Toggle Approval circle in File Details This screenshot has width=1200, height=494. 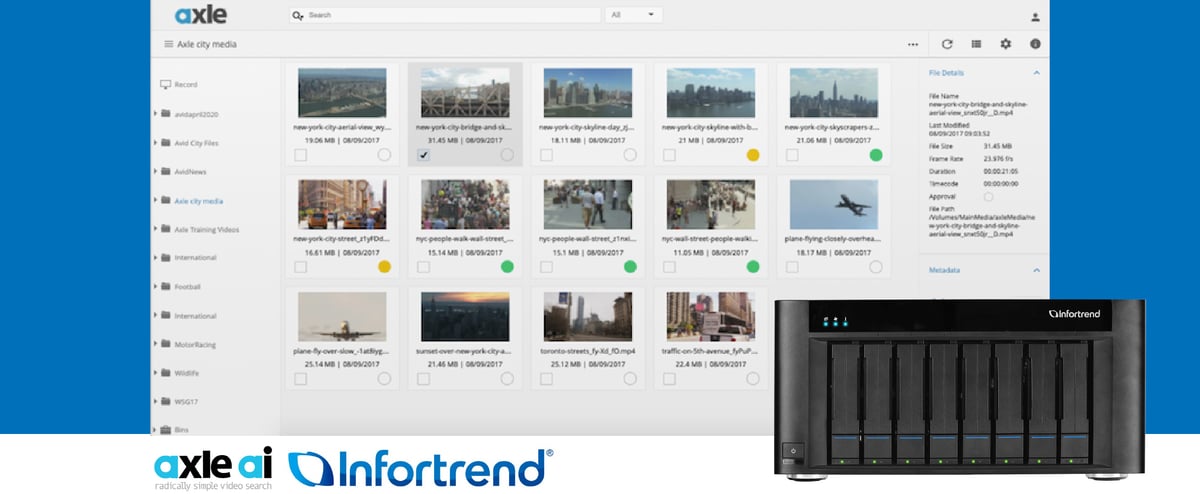pyautogui.click(x=988, y=197)
